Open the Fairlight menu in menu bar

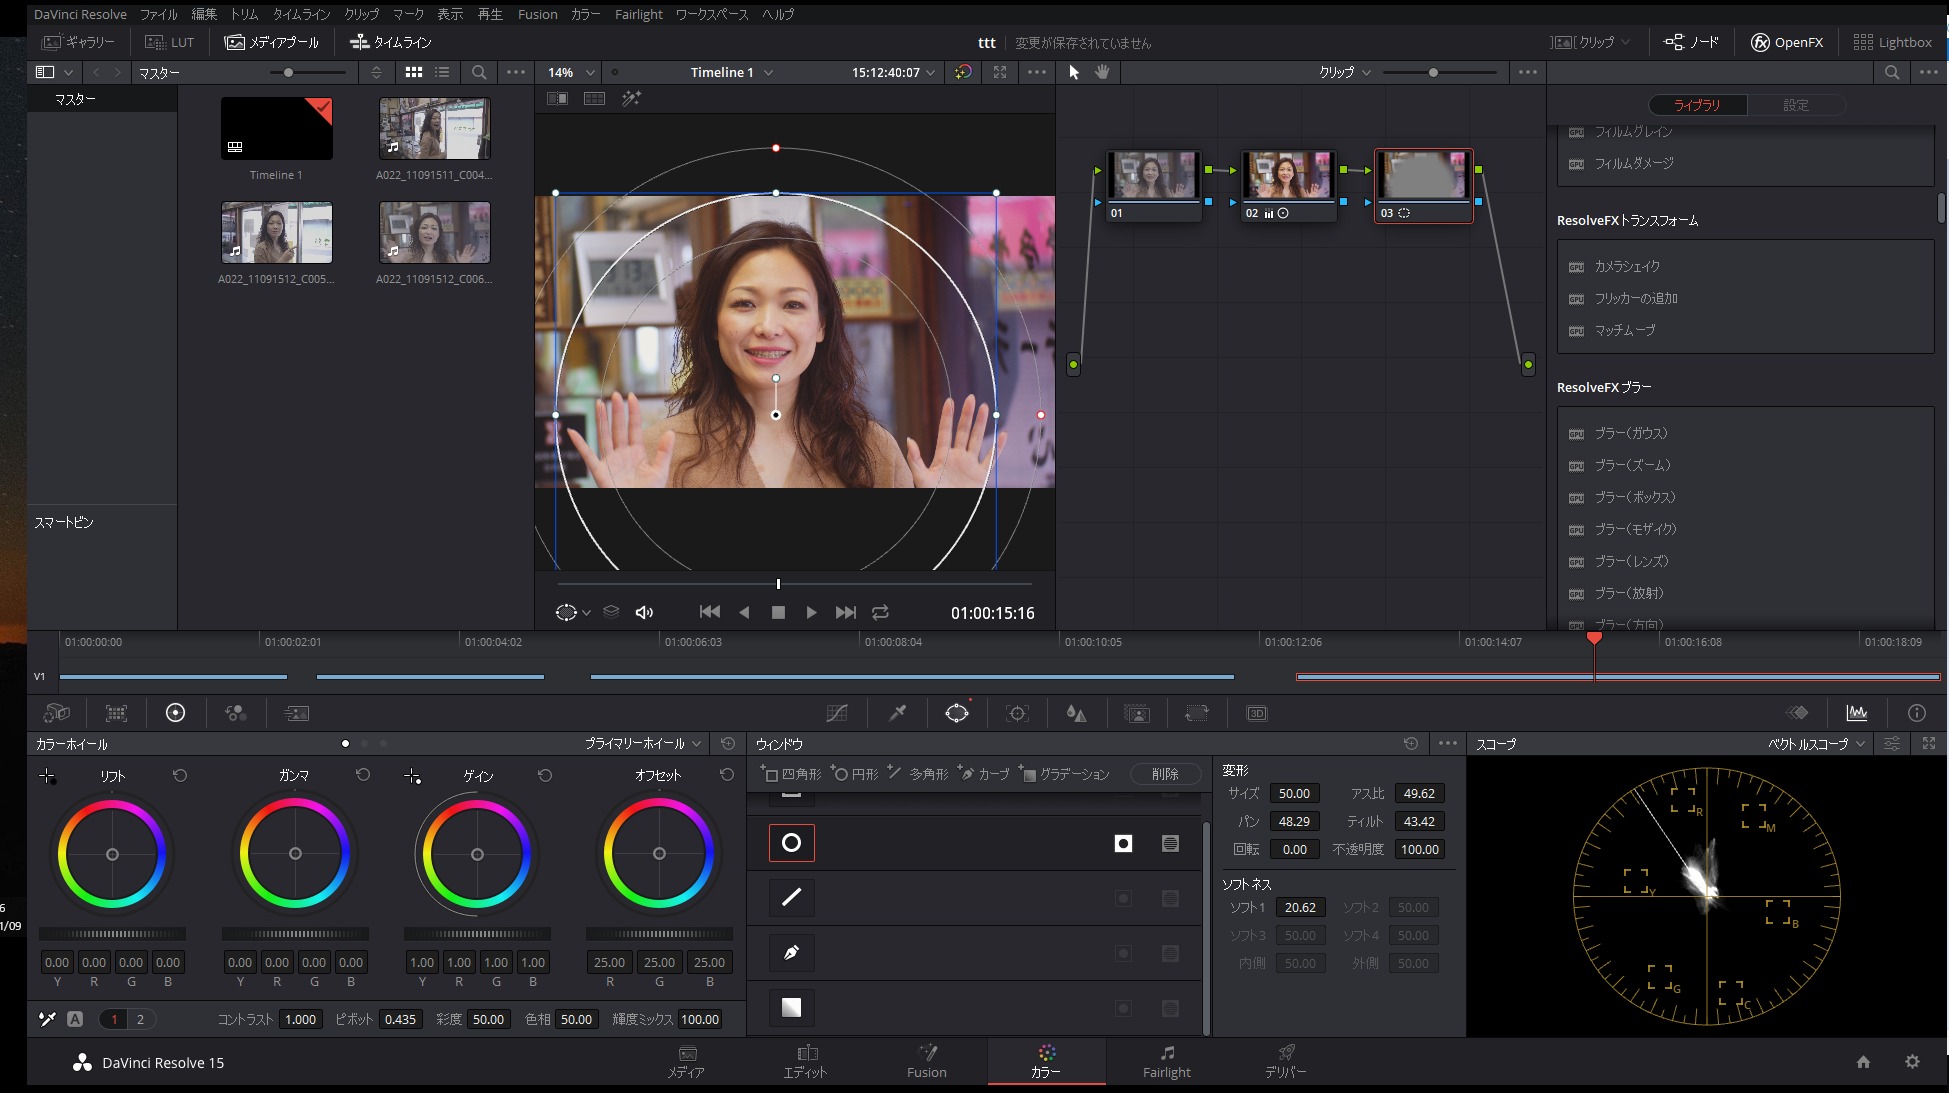click(638, 14)
